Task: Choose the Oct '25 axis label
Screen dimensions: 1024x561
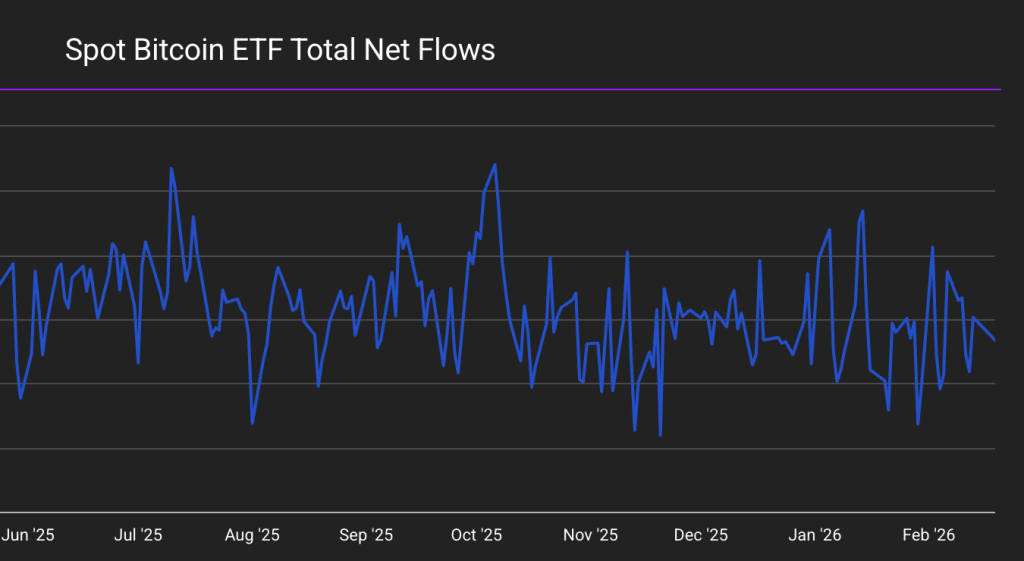Action: [x=476, y=535]
